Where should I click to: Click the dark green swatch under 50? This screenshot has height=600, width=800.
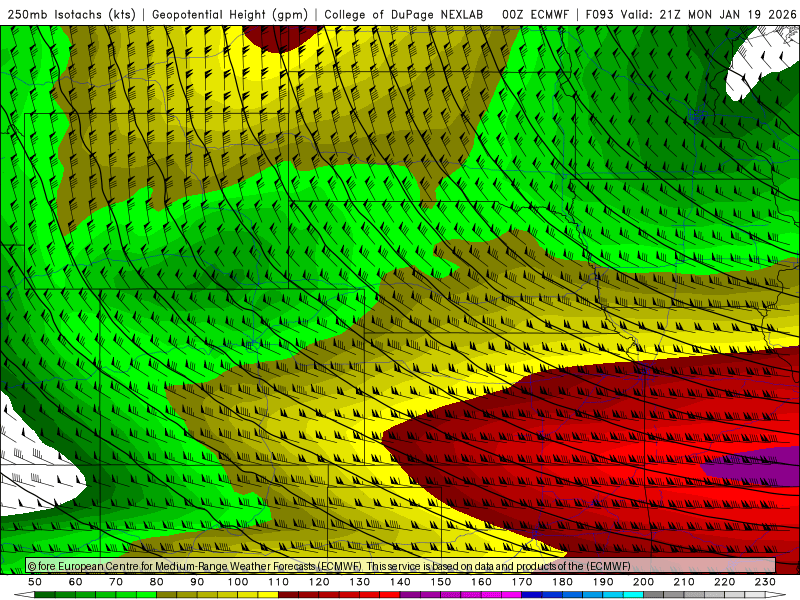45,595
